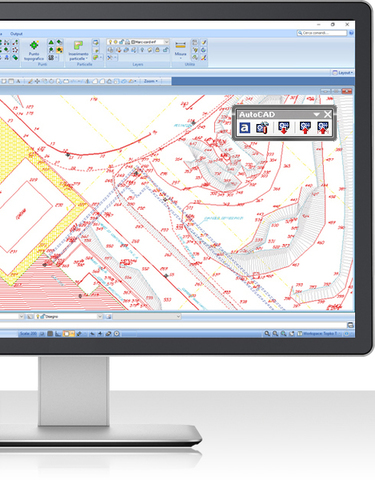Click the green triangle icon in Punti group
Image resolution: width=375 pixels, height=480 pixels.
point(51,42)
